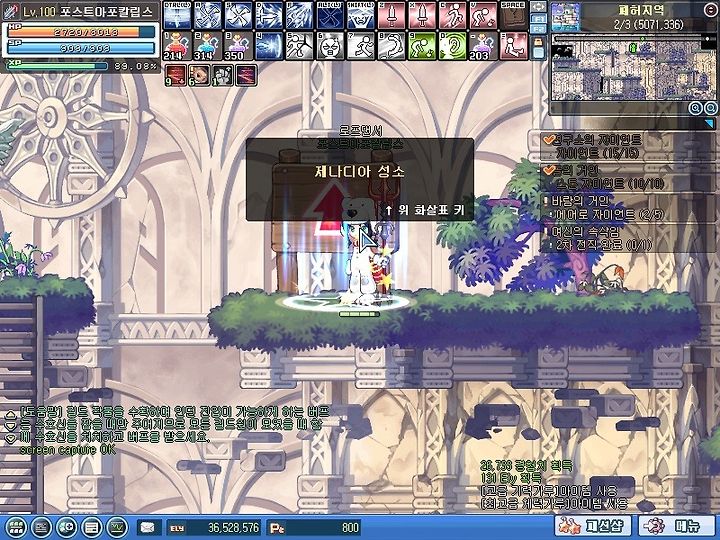Zoom in the minimap
This screenshot has height=540, width=720.
[x=696, y=108]
